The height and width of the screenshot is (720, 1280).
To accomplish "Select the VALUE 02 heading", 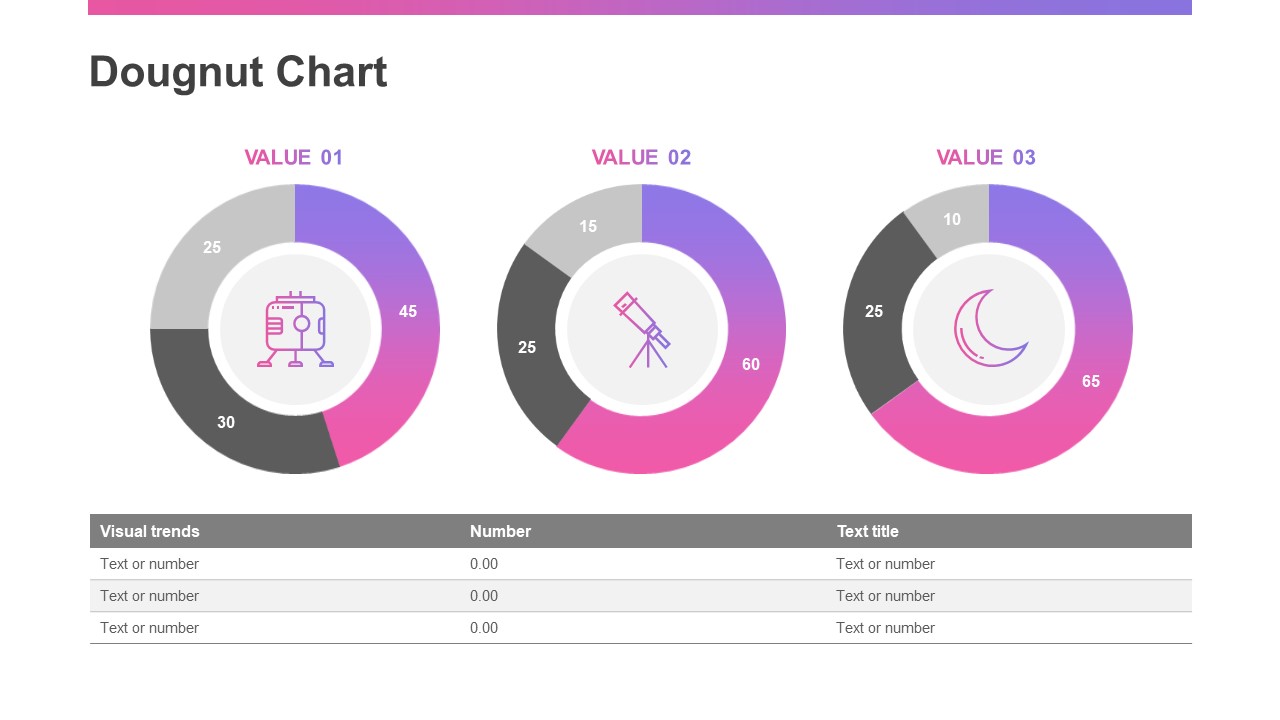I will pyautogui.click(x=641, y=157).
